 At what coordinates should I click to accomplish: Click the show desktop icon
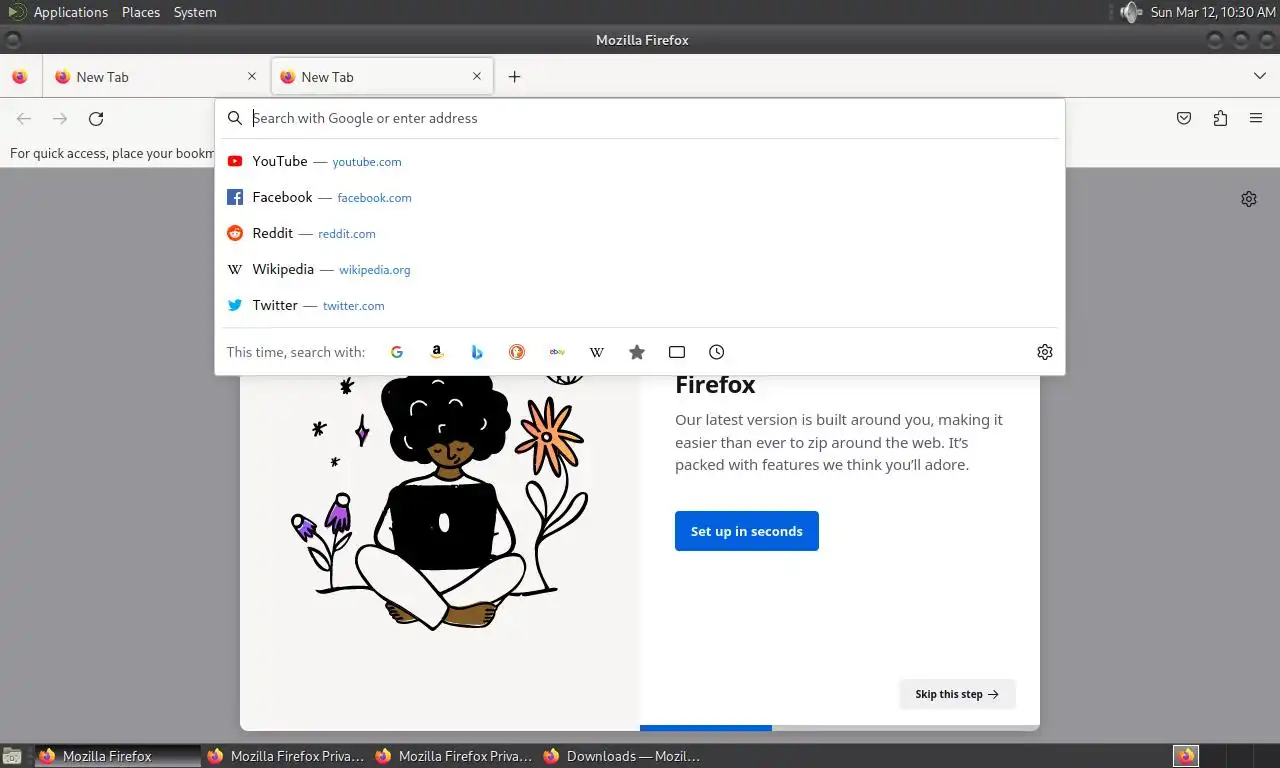pyautogui.click(x=13, y=756)
